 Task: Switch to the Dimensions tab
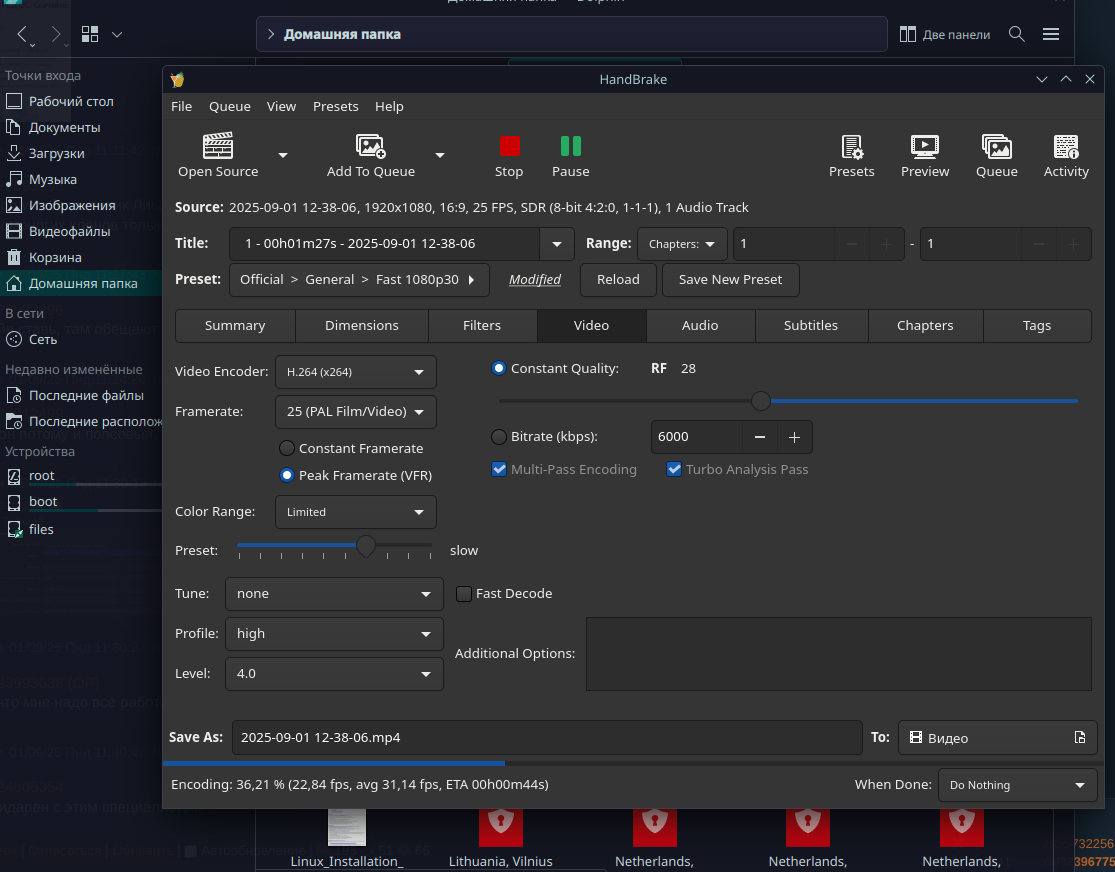tap(362, 326)
